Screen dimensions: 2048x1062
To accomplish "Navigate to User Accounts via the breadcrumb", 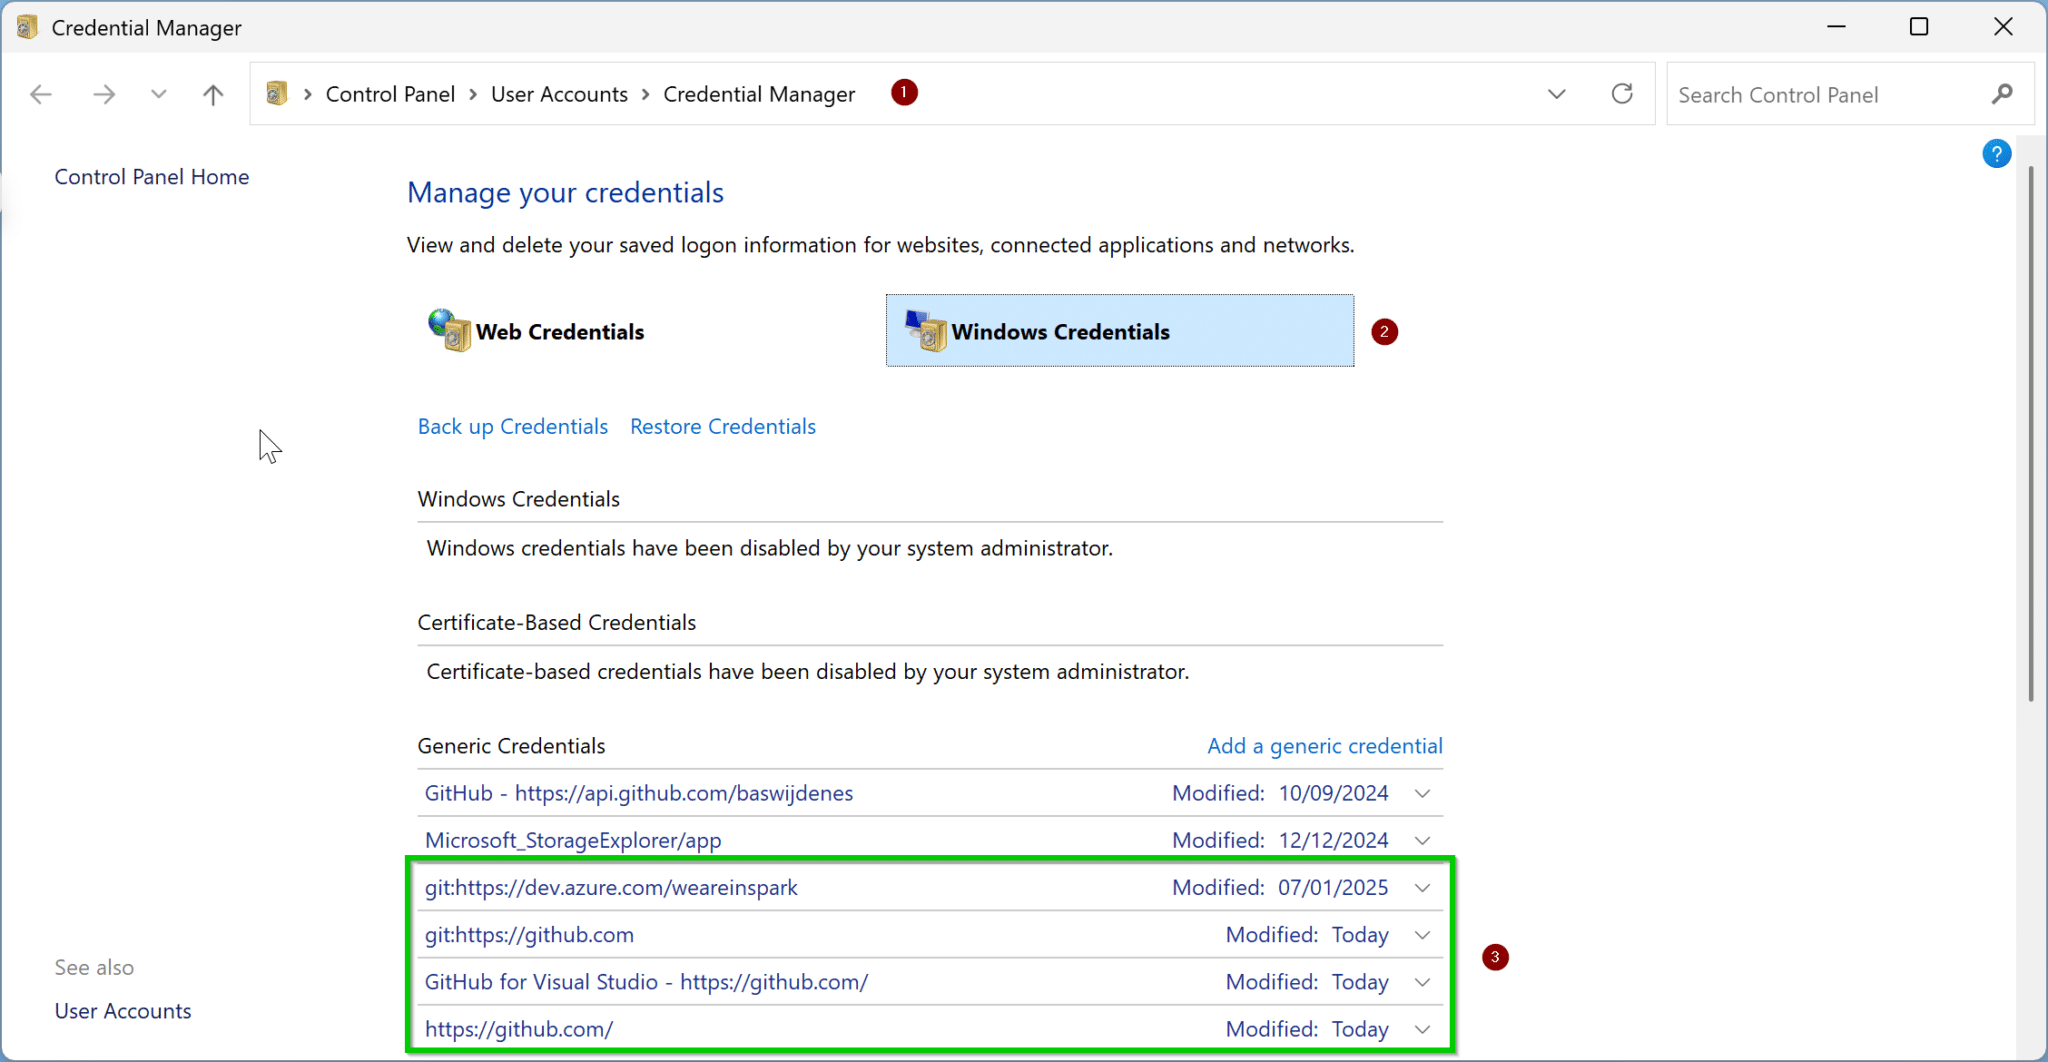I will (559, 93).
